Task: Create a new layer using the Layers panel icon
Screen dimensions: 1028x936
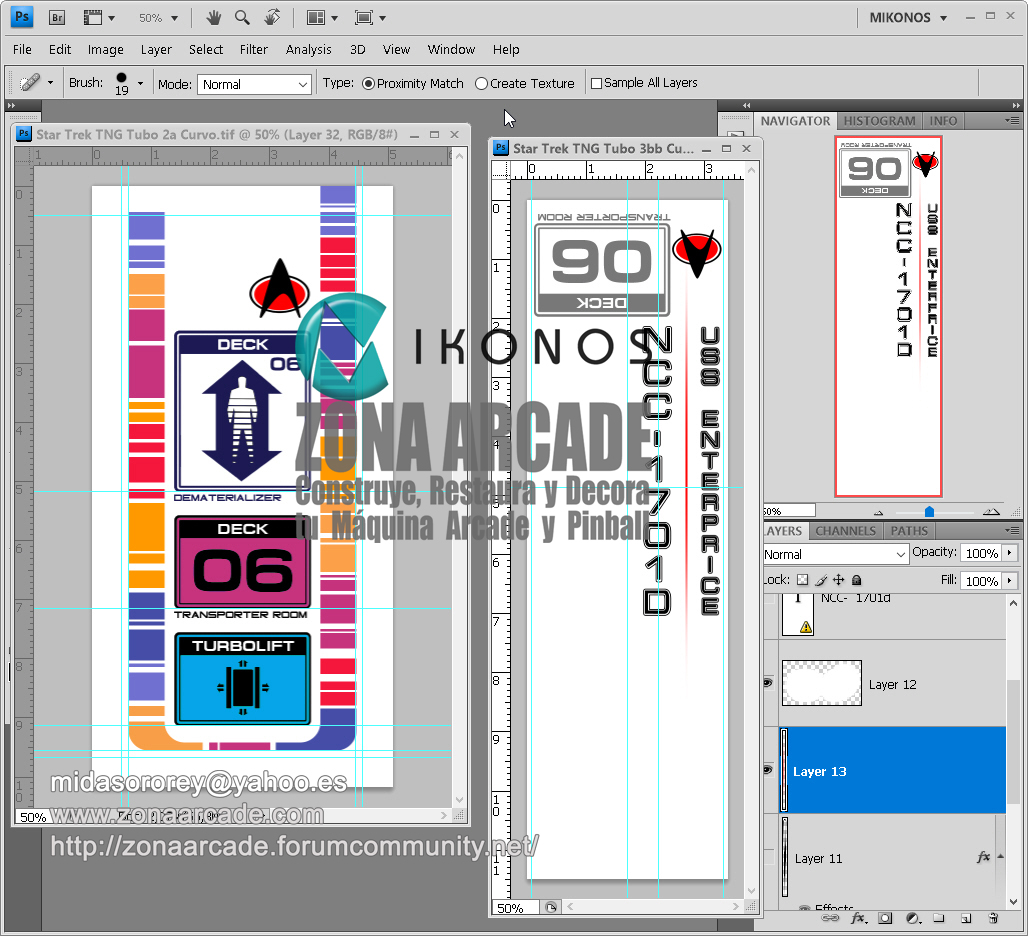Action: pyautogui.click(x=966, y=917)
